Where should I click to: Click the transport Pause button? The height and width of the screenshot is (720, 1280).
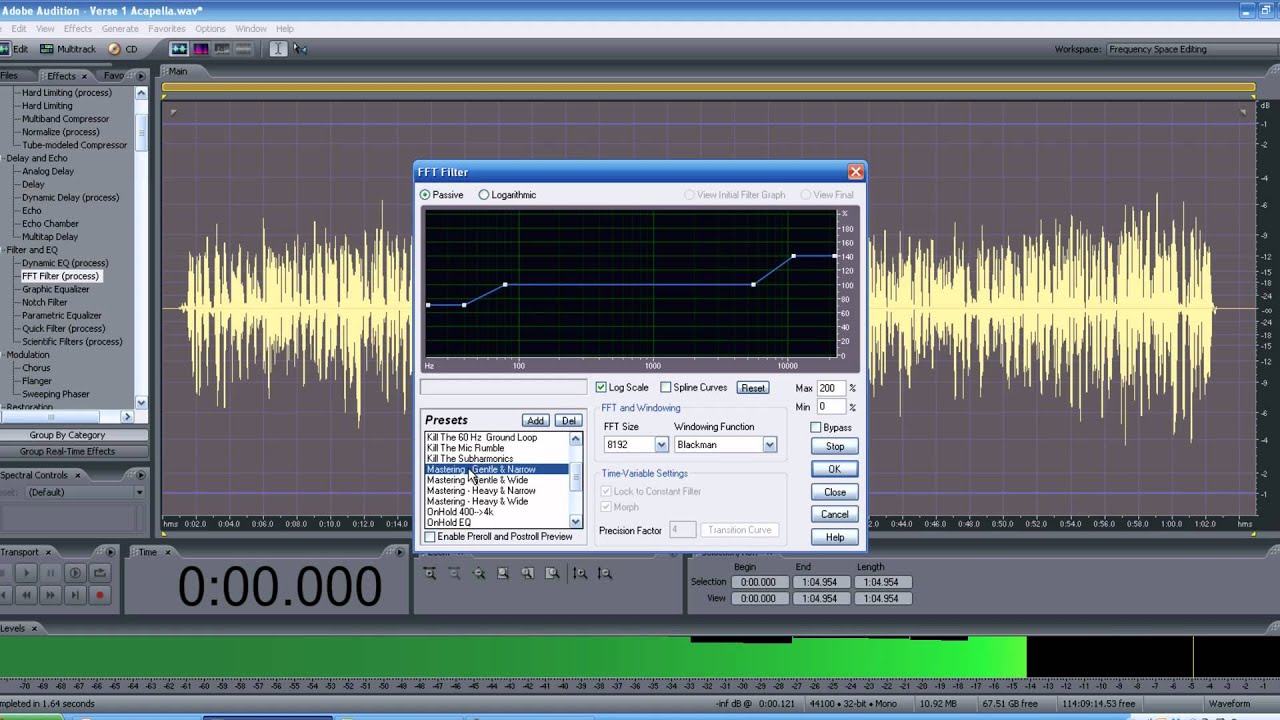point(50,573)
